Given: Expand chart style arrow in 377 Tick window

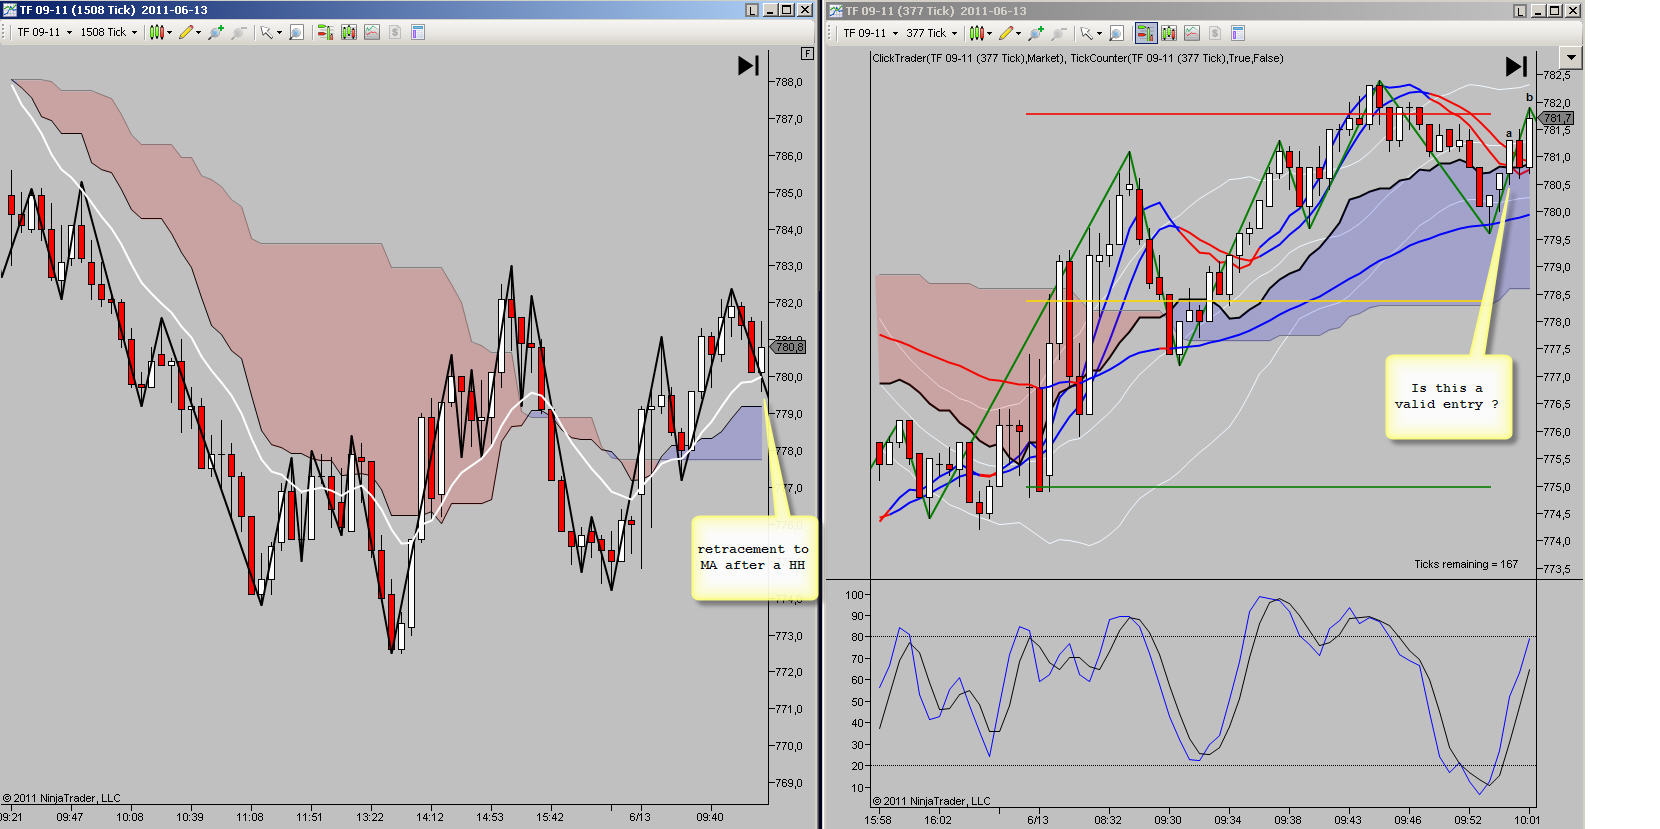Looking at the screenshot, I should click(x=989, y=33).
